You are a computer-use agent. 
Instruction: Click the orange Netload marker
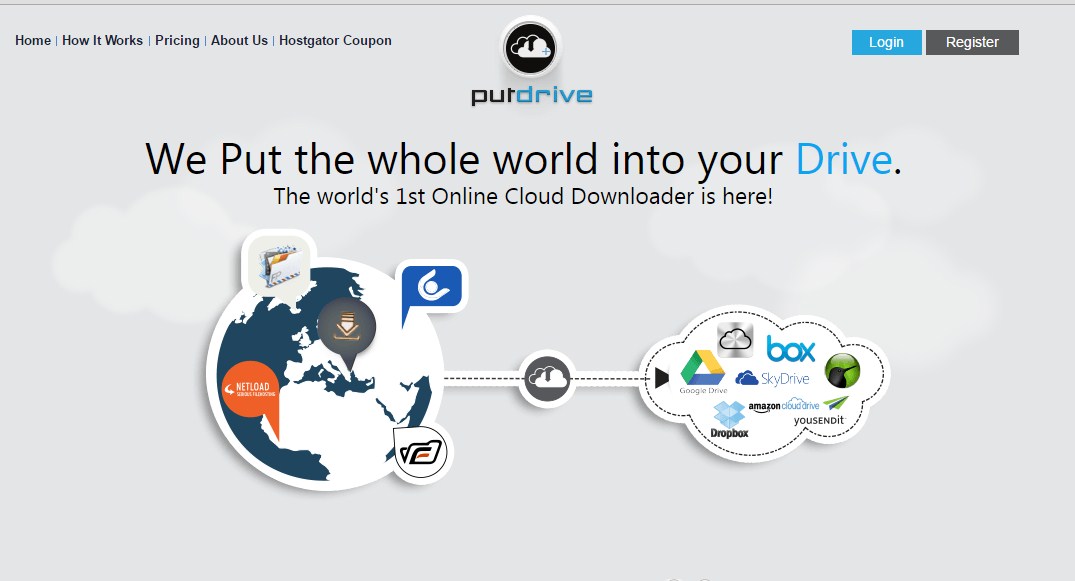click(252, 394)
